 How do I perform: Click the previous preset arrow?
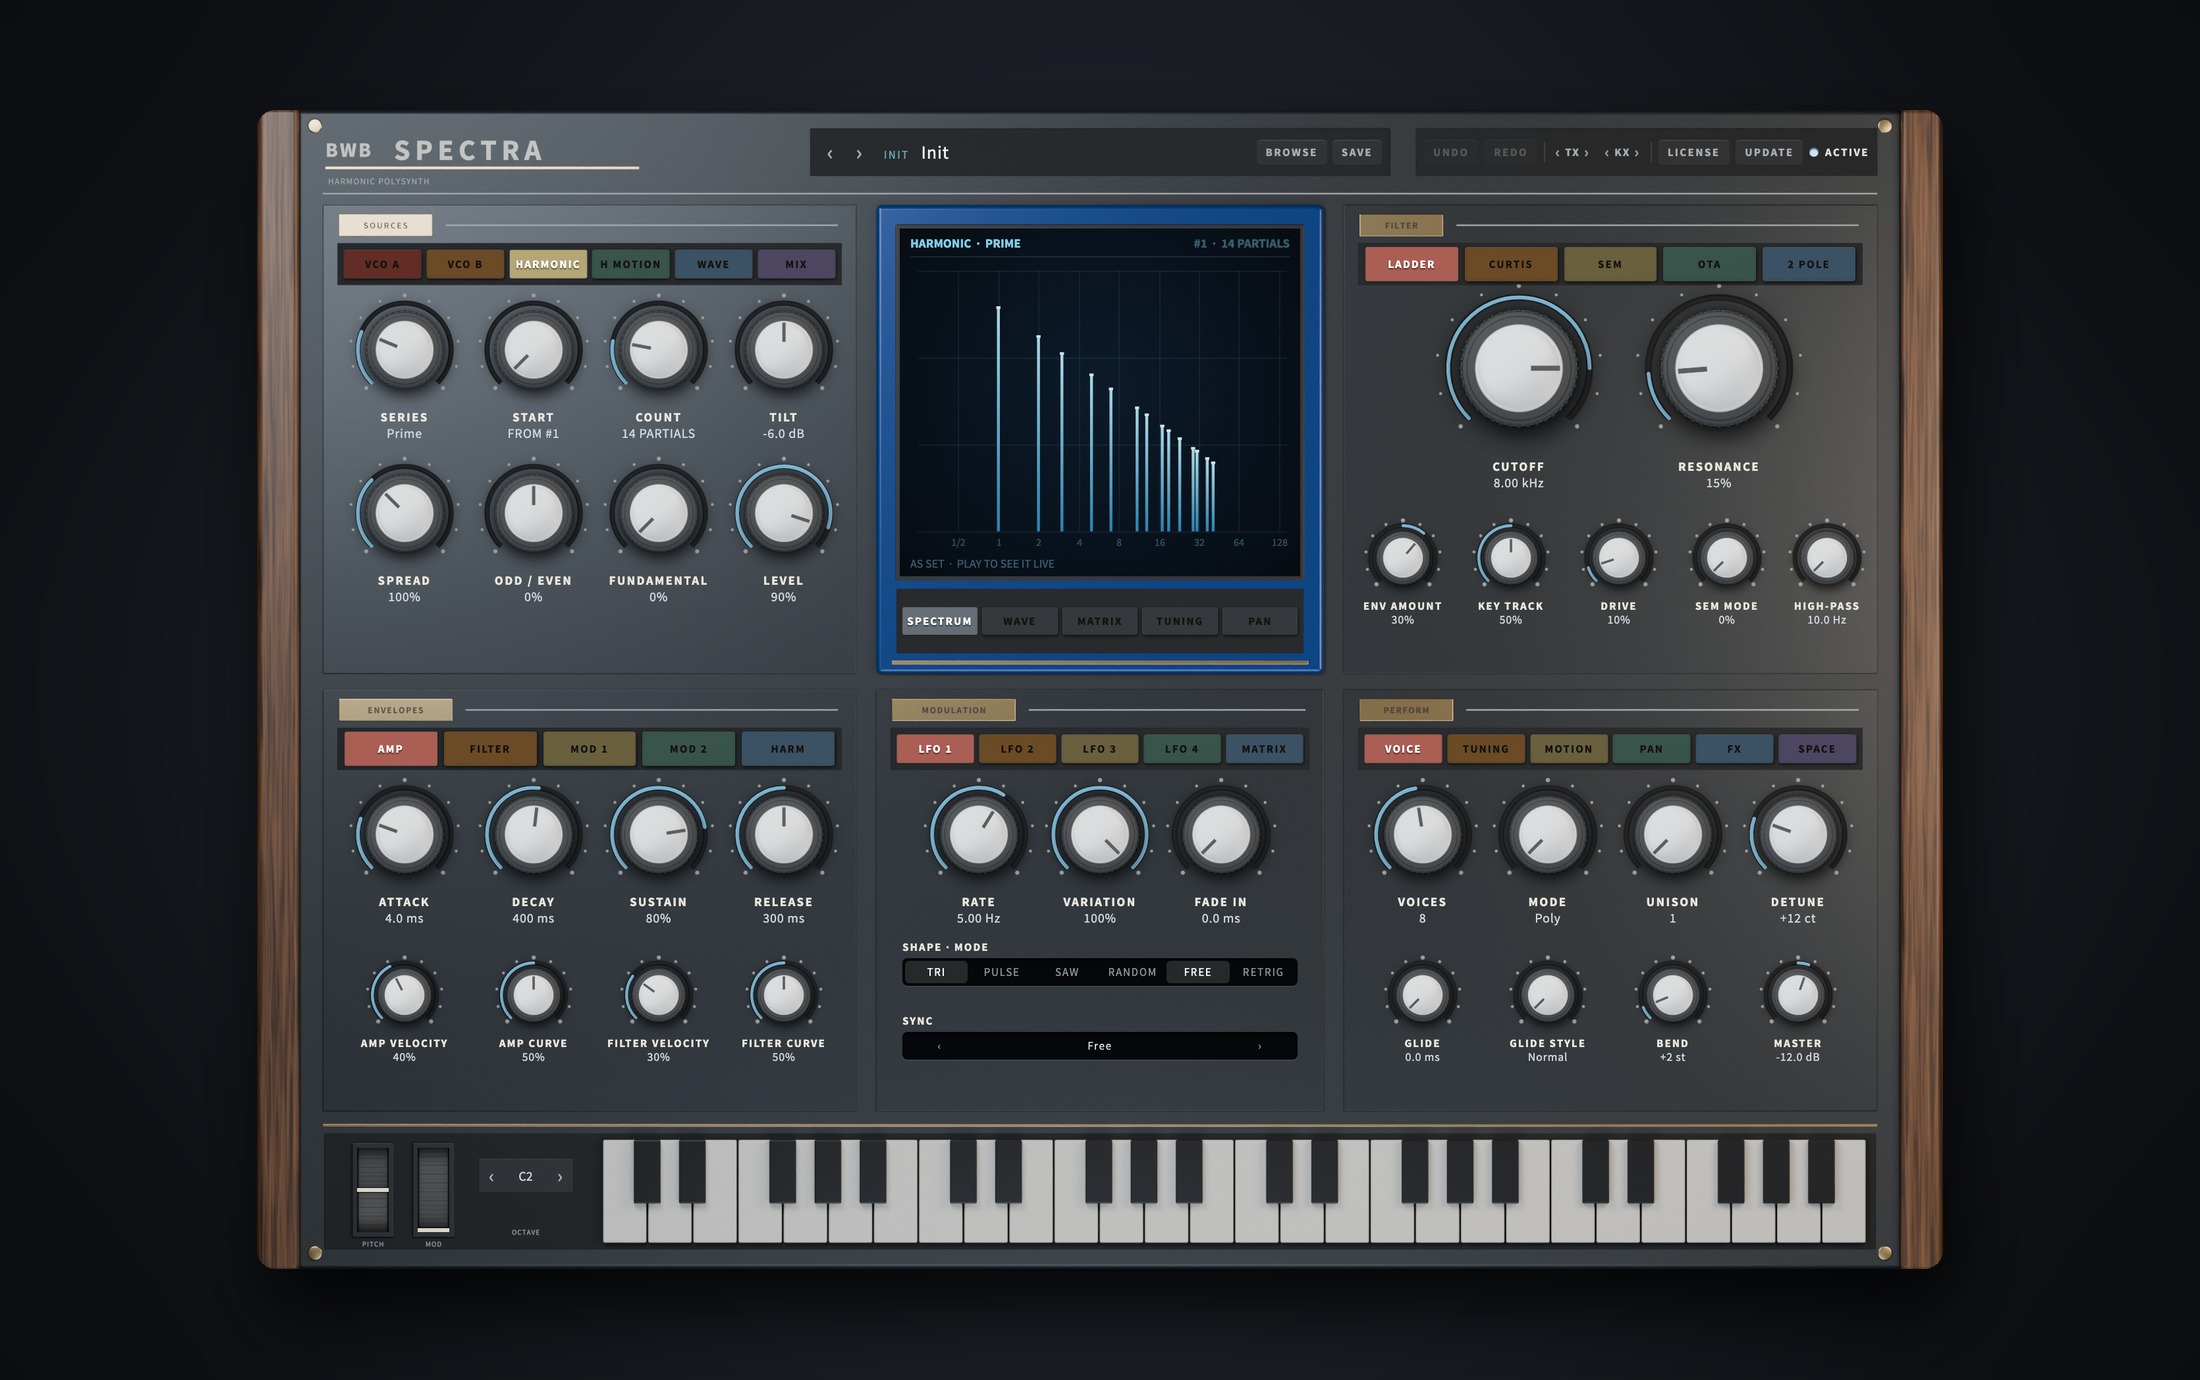tap(830, 153)
